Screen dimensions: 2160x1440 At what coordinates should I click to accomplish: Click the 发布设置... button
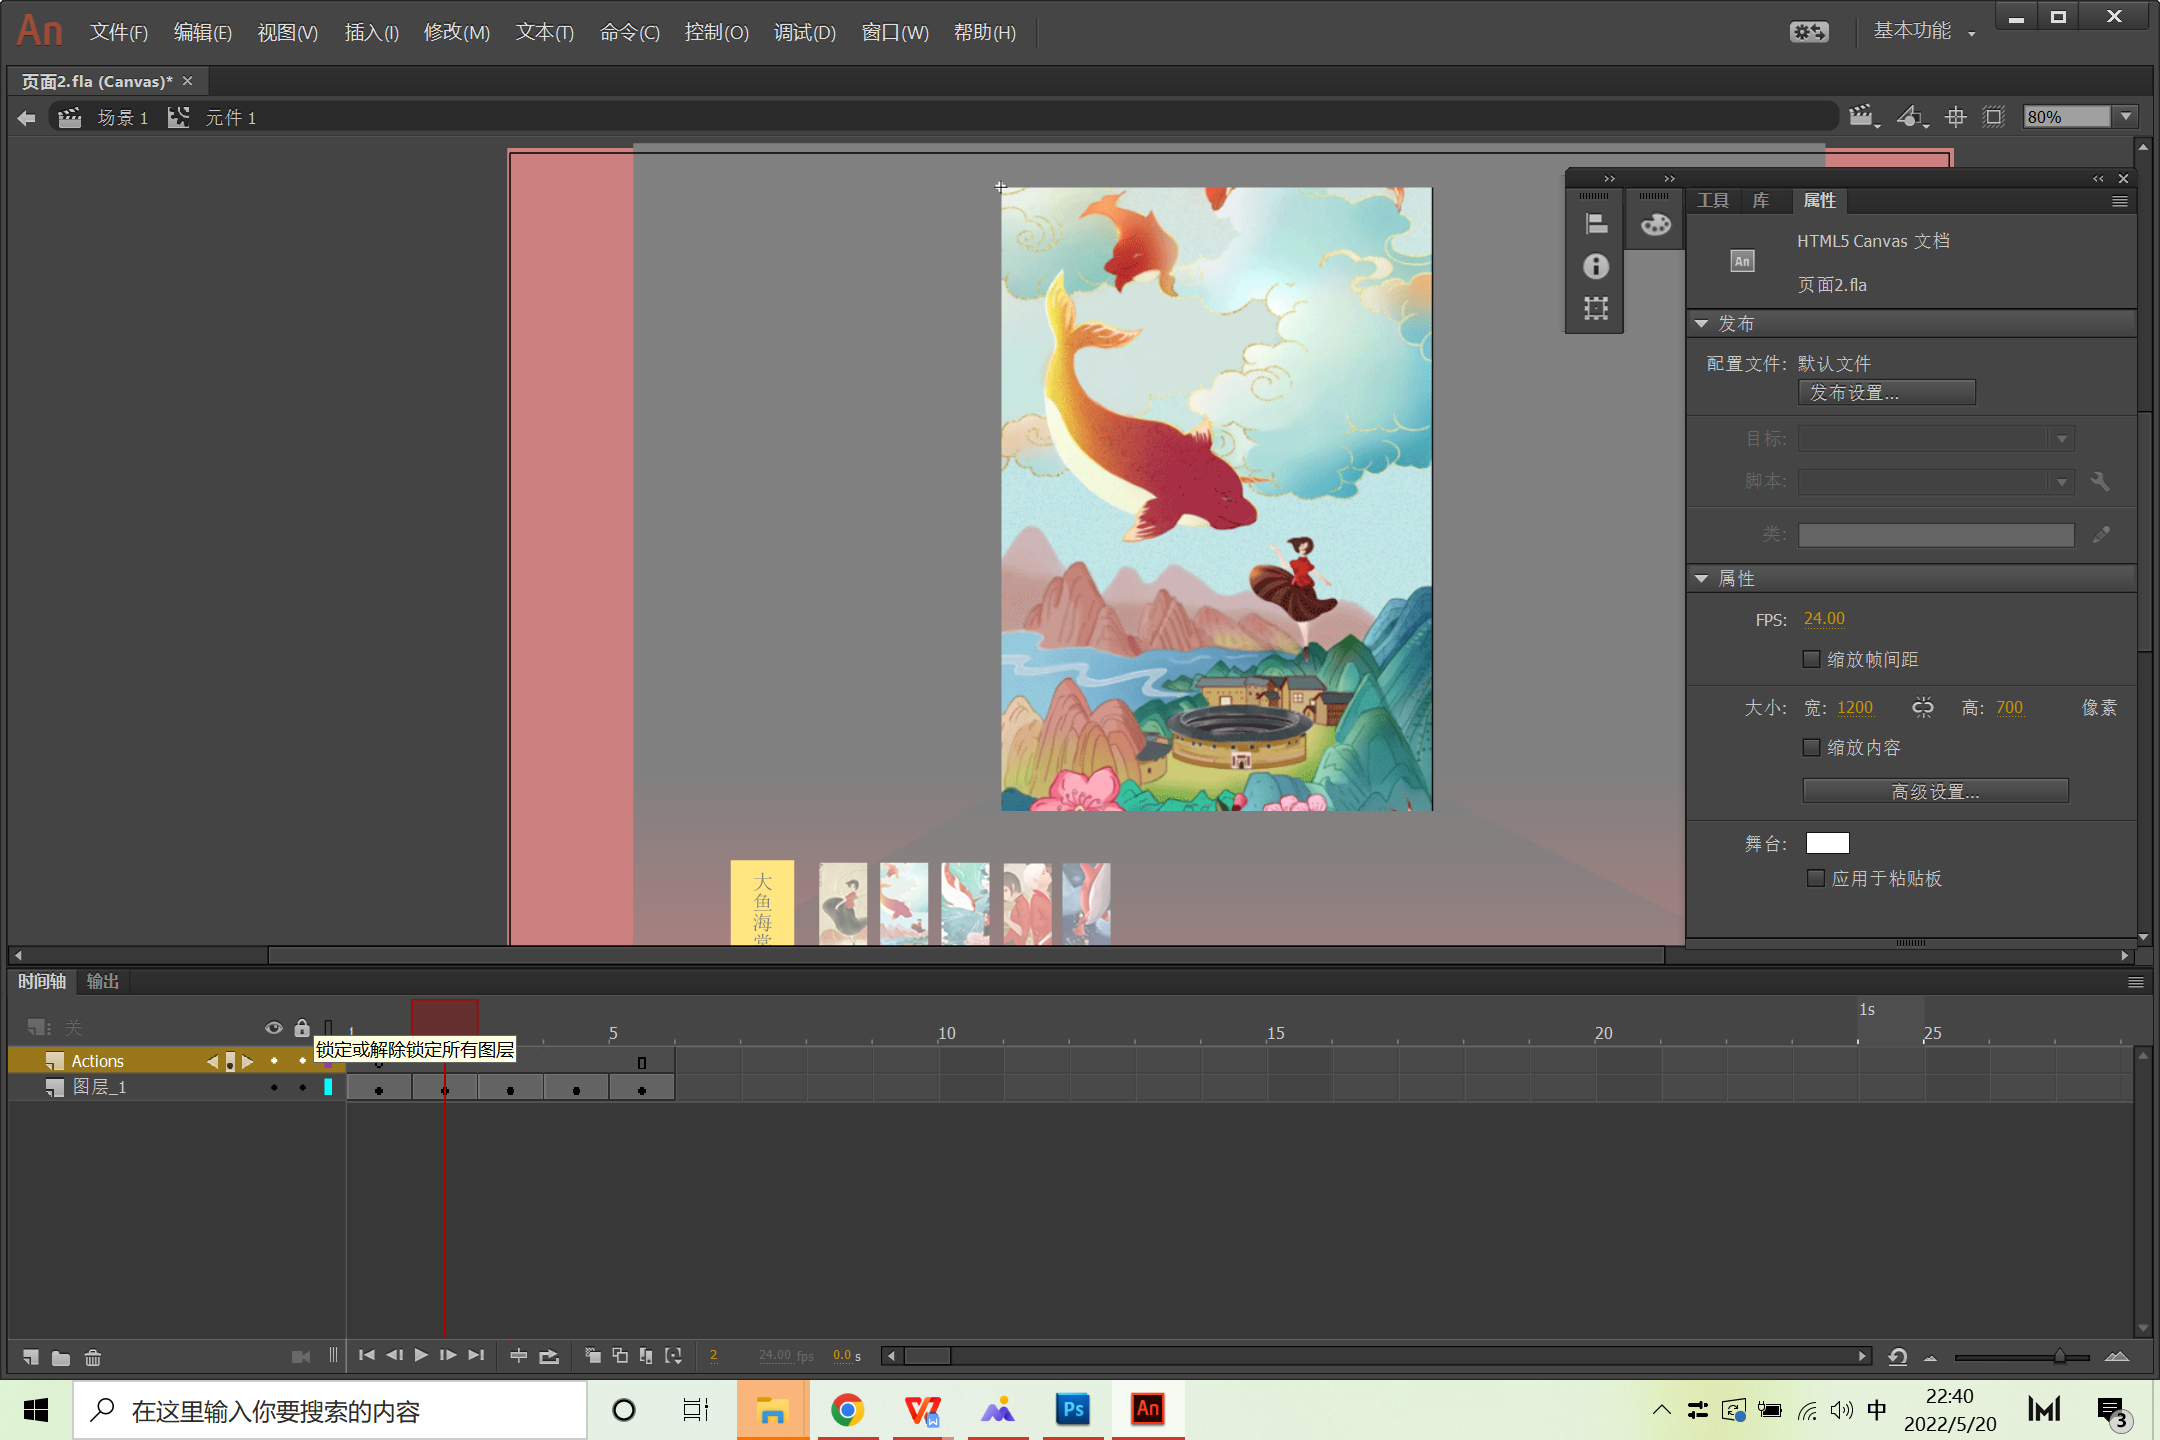coord(1886,393)
